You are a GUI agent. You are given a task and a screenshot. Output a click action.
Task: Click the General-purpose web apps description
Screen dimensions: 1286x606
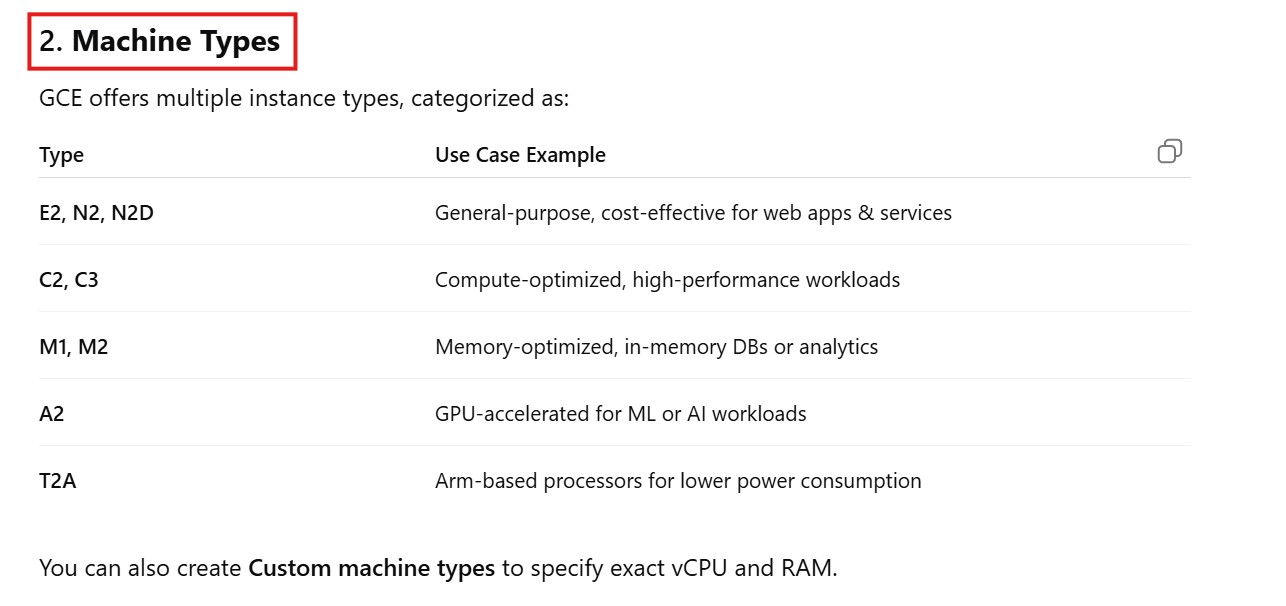click(x=693, y=213)
